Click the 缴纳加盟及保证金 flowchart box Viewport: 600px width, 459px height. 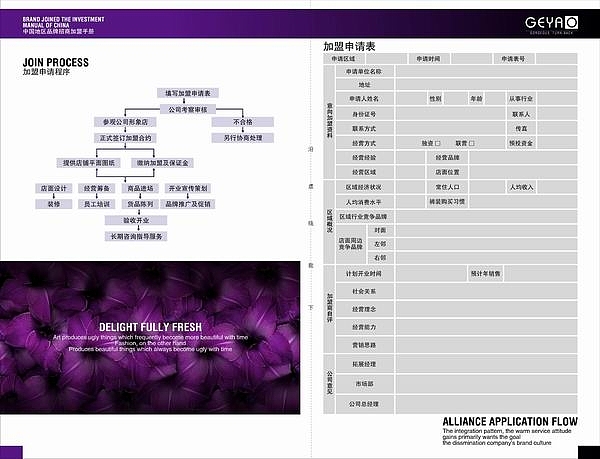pos(163,163)
